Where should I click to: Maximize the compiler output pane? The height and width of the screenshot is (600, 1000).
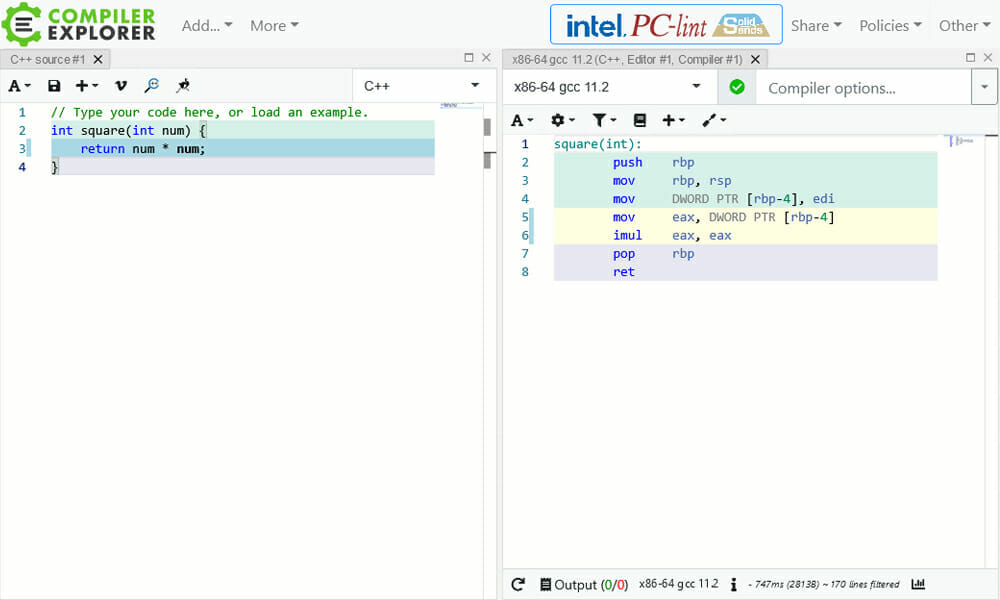point(970,59)
